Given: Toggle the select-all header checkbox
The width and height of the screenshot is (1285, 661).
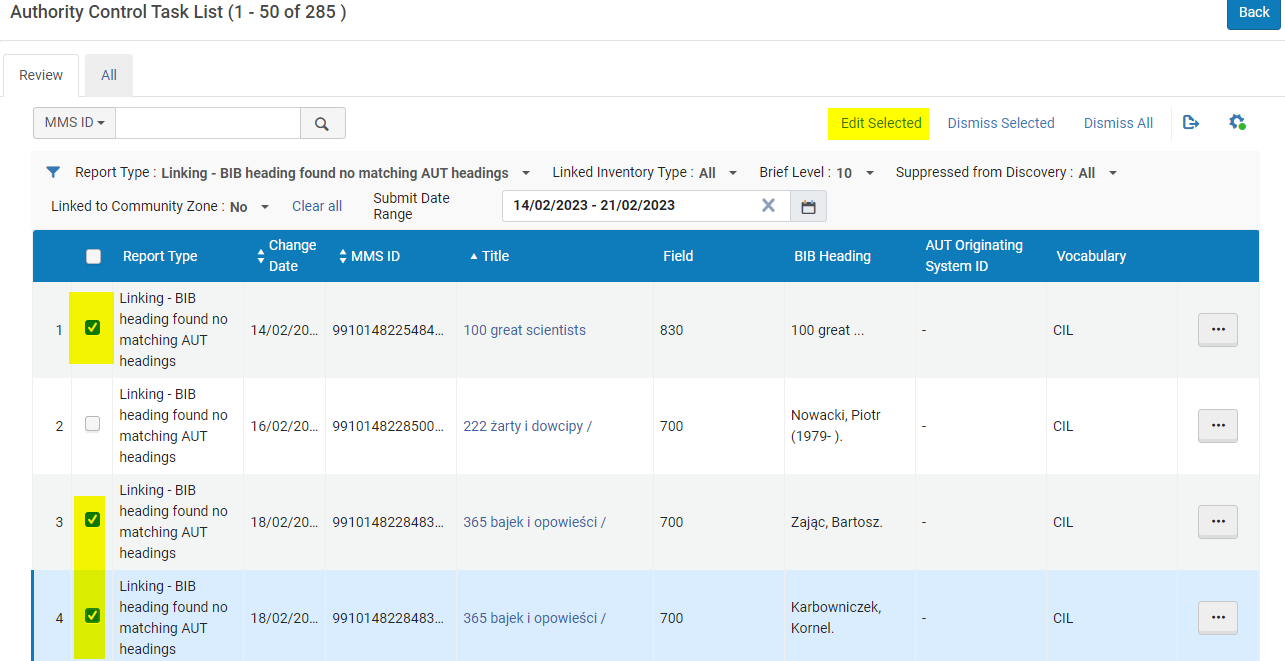Looking at the screenshot, I should (x=93, y=256).
